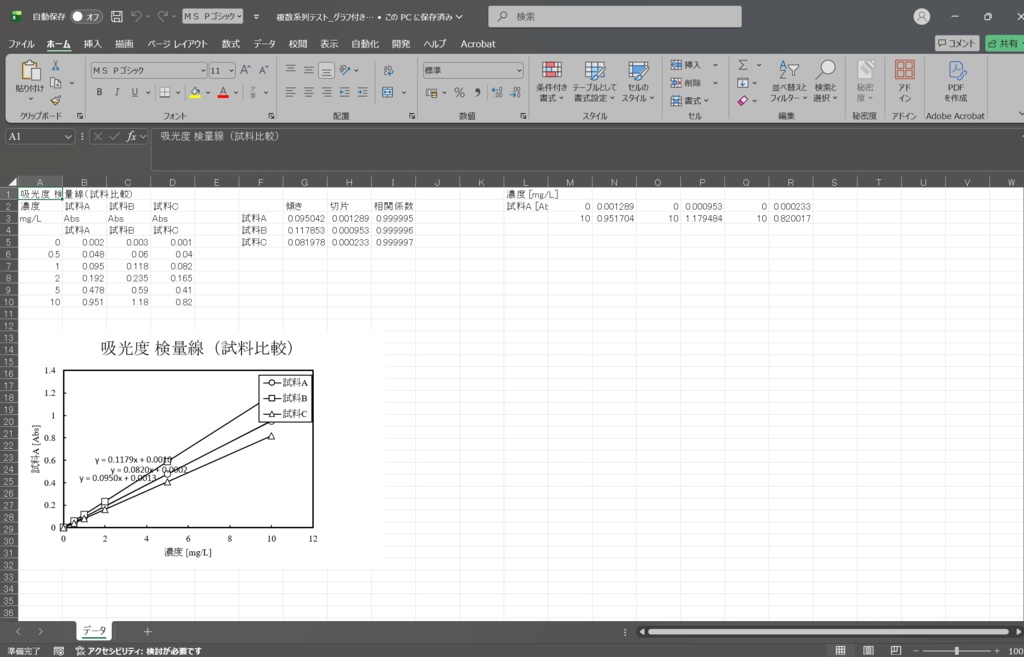Click the PDFを作成 Acrobat button
The height and width of the screenshot is (657, 1024).
955,82
